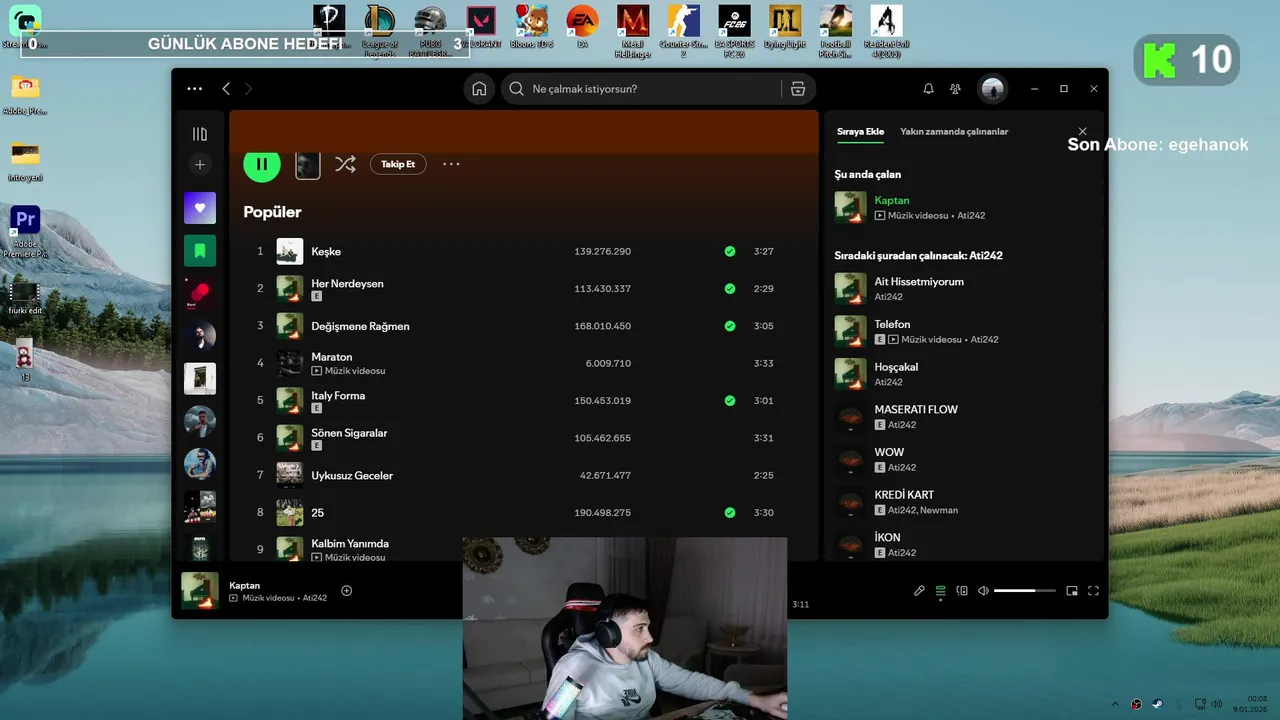Viewport: 1280px width, 720px height.
Task: Enter full screen mode icon
Action: (1093, 591)
